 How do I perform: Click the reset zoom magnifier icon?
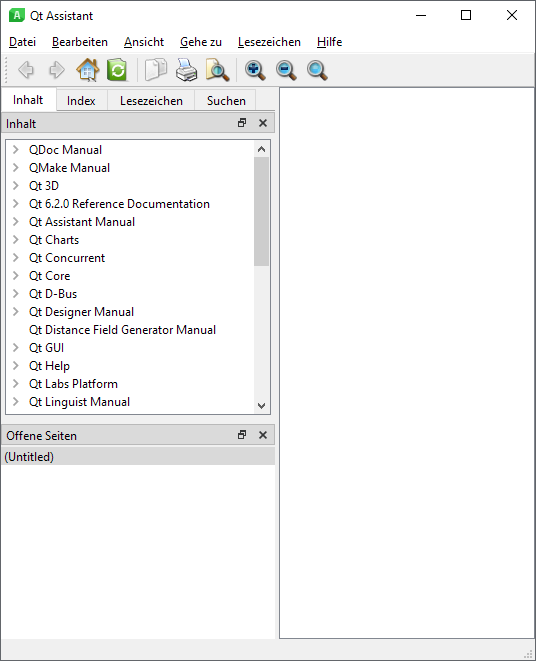317,70
